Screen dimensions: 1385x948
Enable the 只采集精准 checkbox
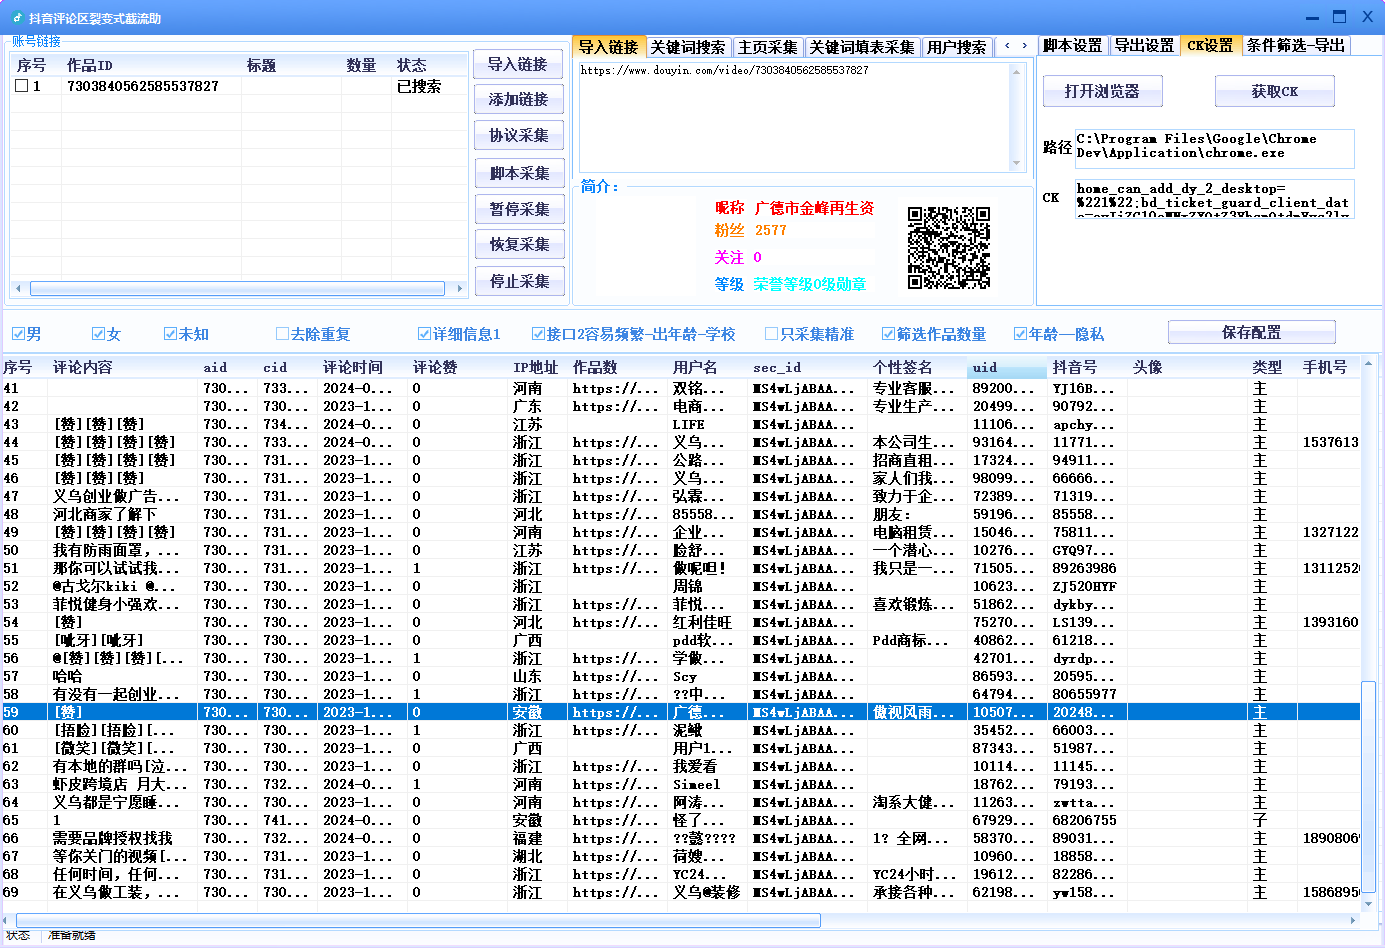point(771,334)
